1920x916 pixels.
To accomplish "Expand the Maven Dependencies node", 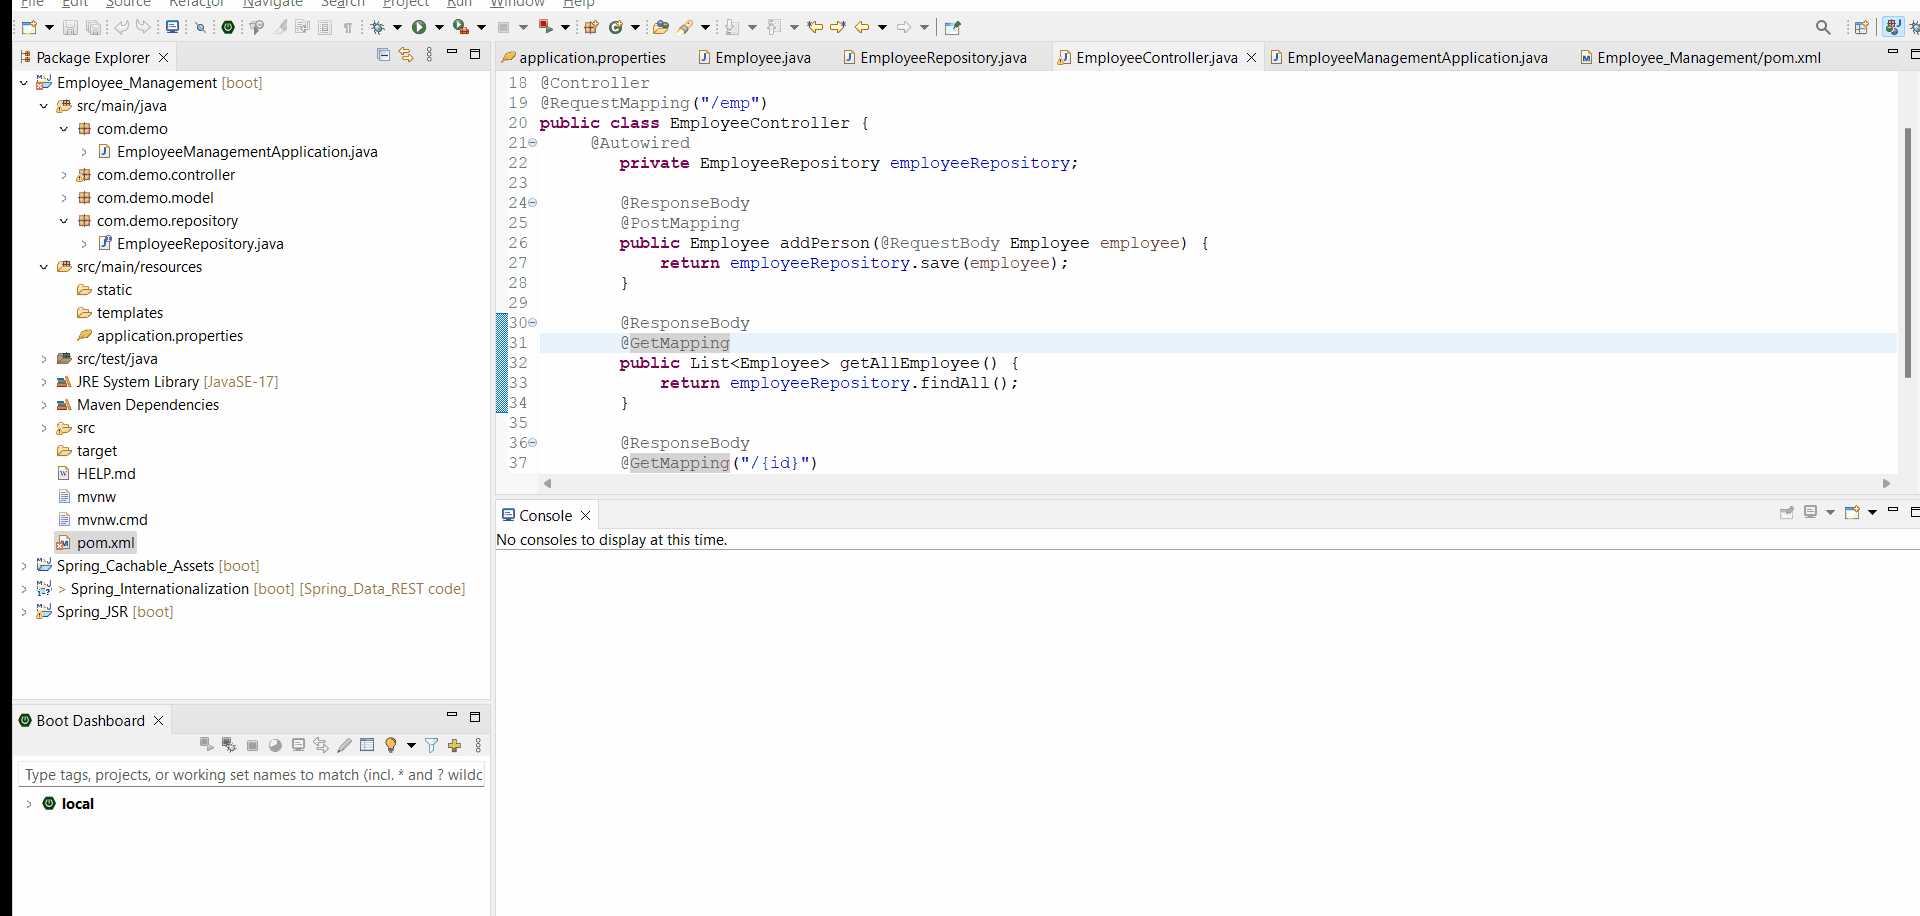I will 44,405.
